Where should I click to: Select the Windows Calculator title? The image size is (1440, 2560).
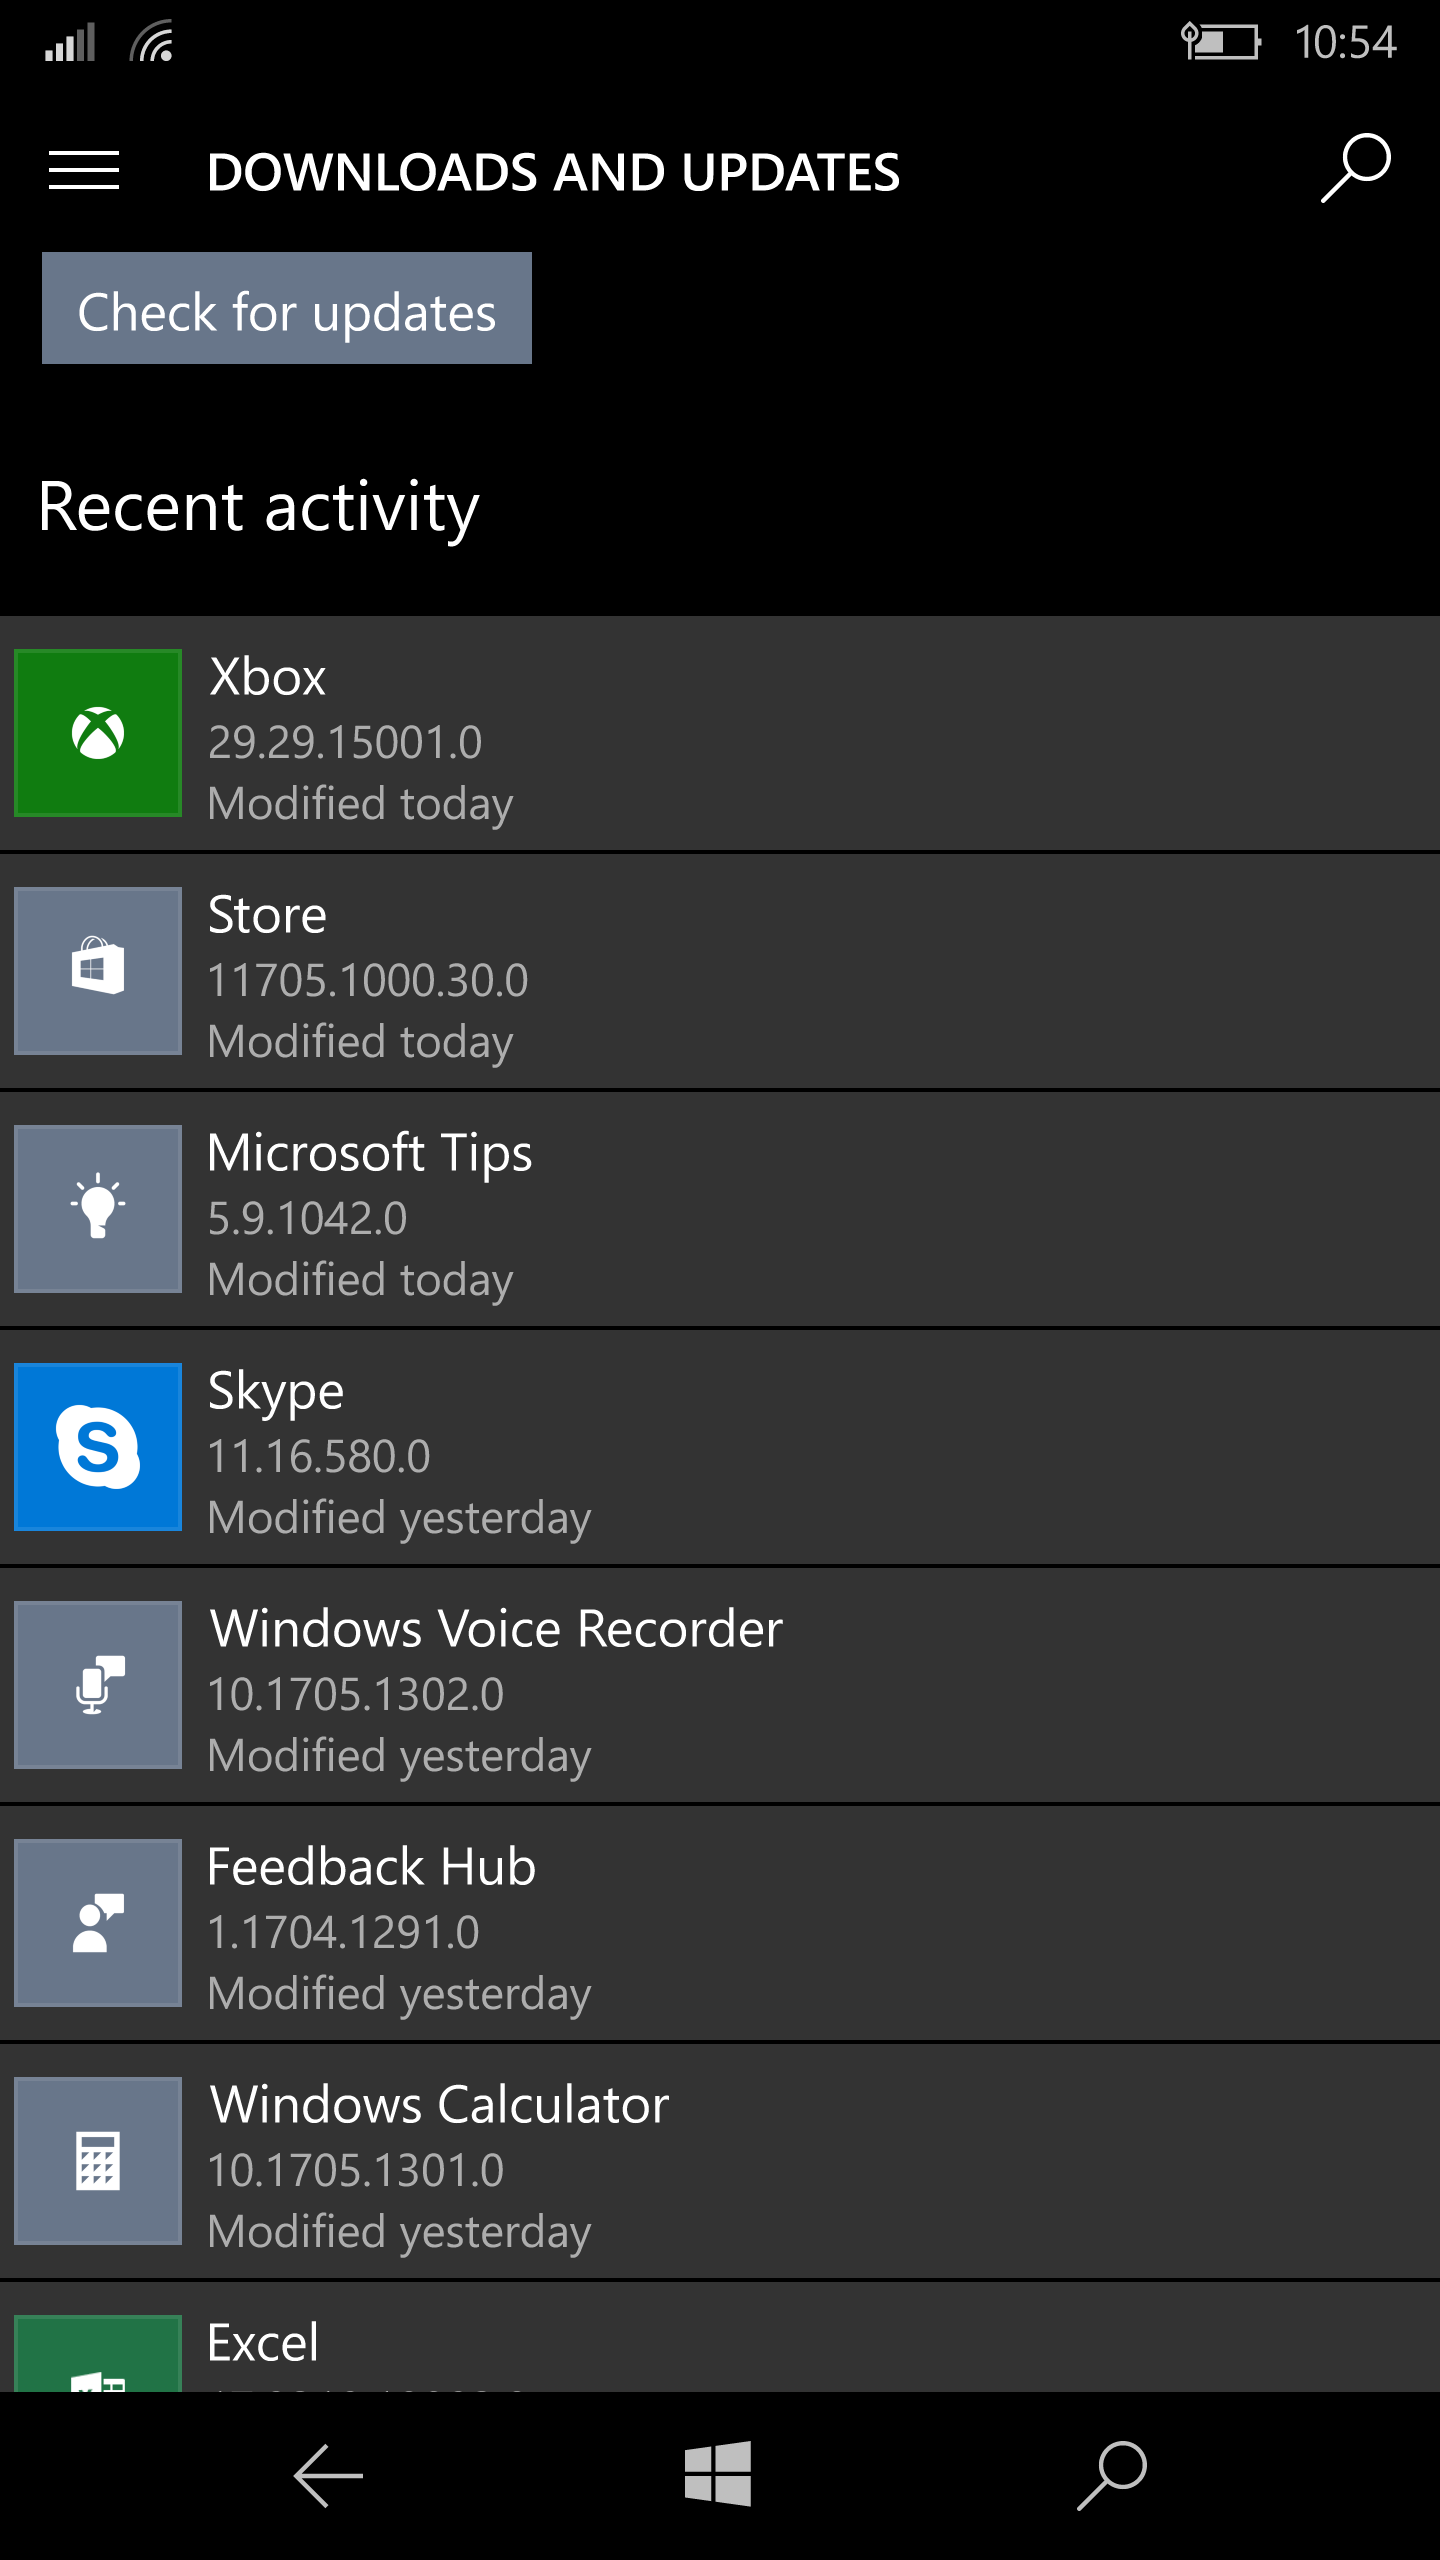point(439,2105)
